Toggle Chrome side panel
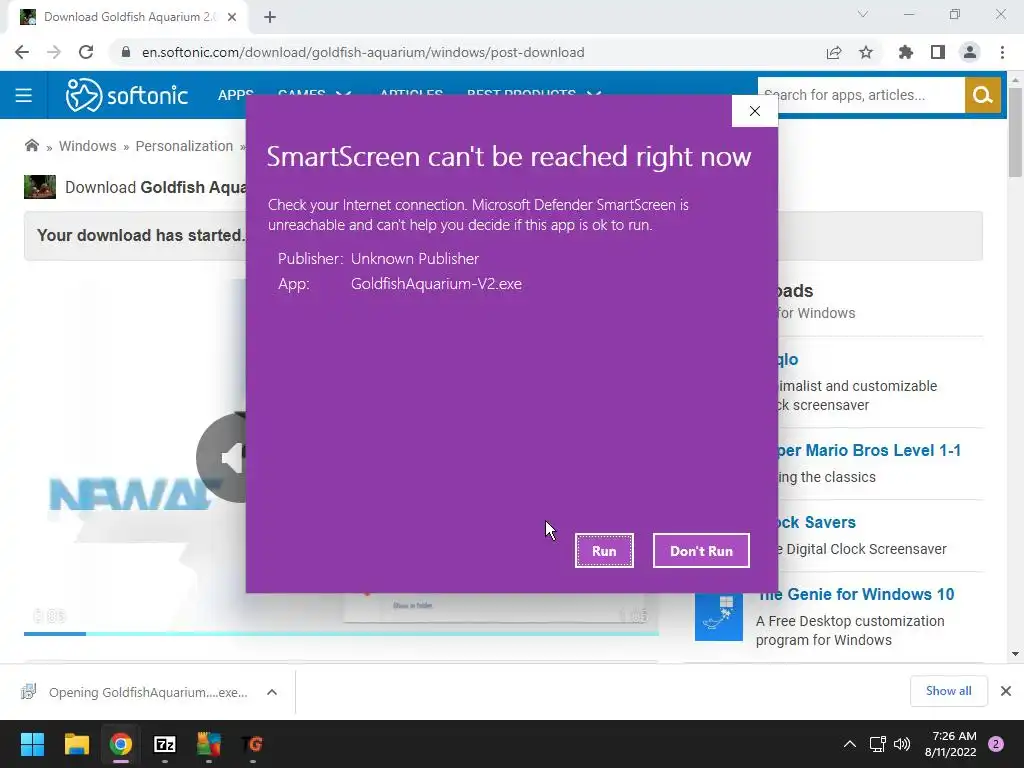This screenshot has height=768, width=1024. pyautogui.click(x=938, y=52)
